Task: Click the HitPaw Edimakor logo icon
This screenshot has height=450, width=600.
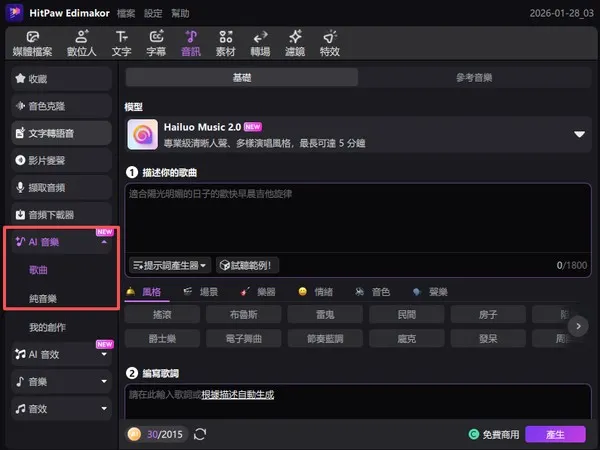Action: pyautogui.click(x=15, y=13)
